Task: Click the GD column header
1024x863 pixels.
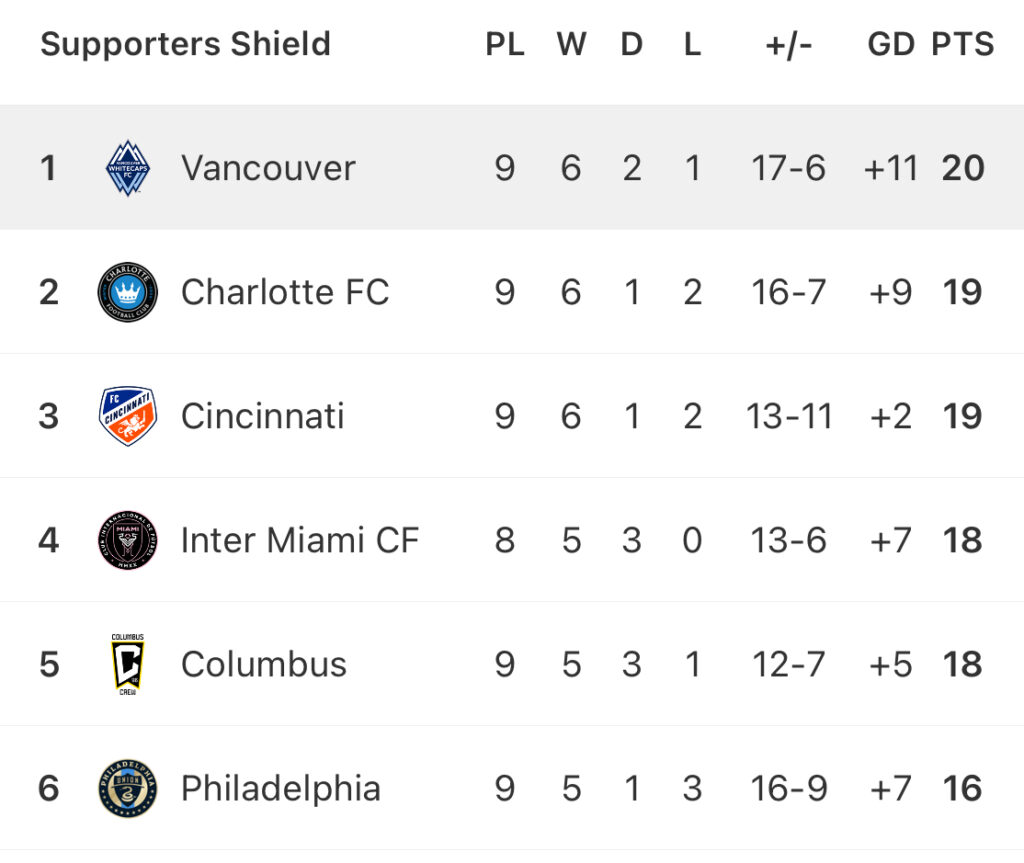Action: pyautogui.click(x=891, y=44)
